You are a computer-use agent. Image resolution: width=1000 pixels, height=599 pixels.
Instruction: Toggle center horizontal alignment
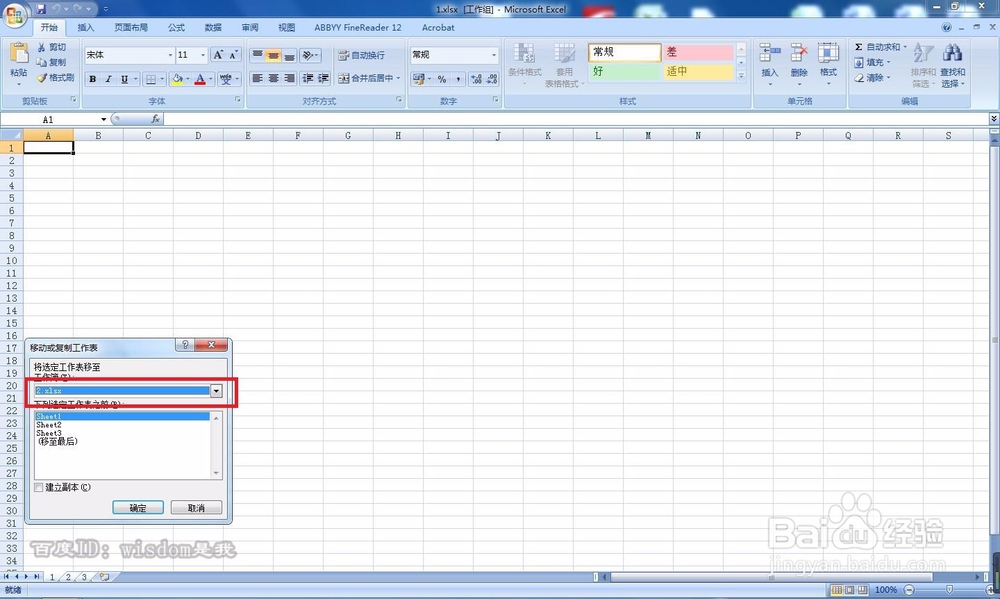(x=273, y=78)
